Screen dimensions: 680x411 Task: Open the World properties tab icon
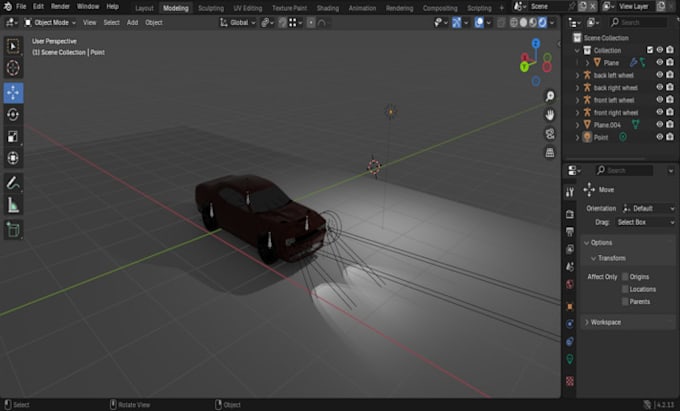tap(570, 284)
